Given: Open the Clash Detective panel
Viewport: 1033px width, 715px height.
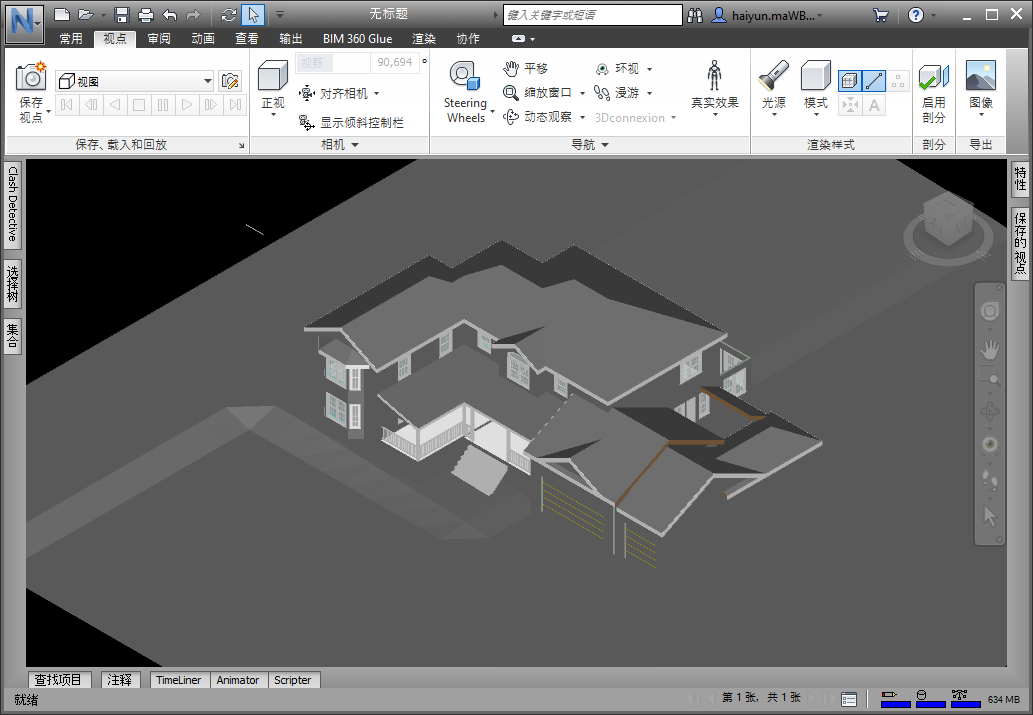Looking at the screenshot, I should [x=11, y=207].
